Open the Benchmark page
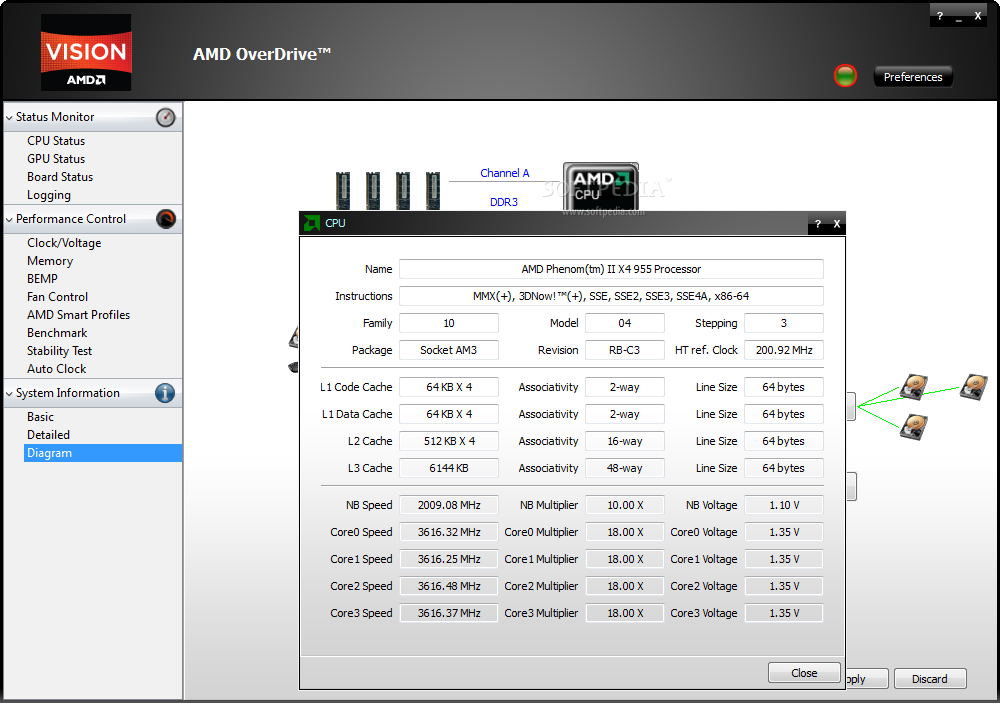This screenshot has height=710, width=1000. click(x=57, y=333)
